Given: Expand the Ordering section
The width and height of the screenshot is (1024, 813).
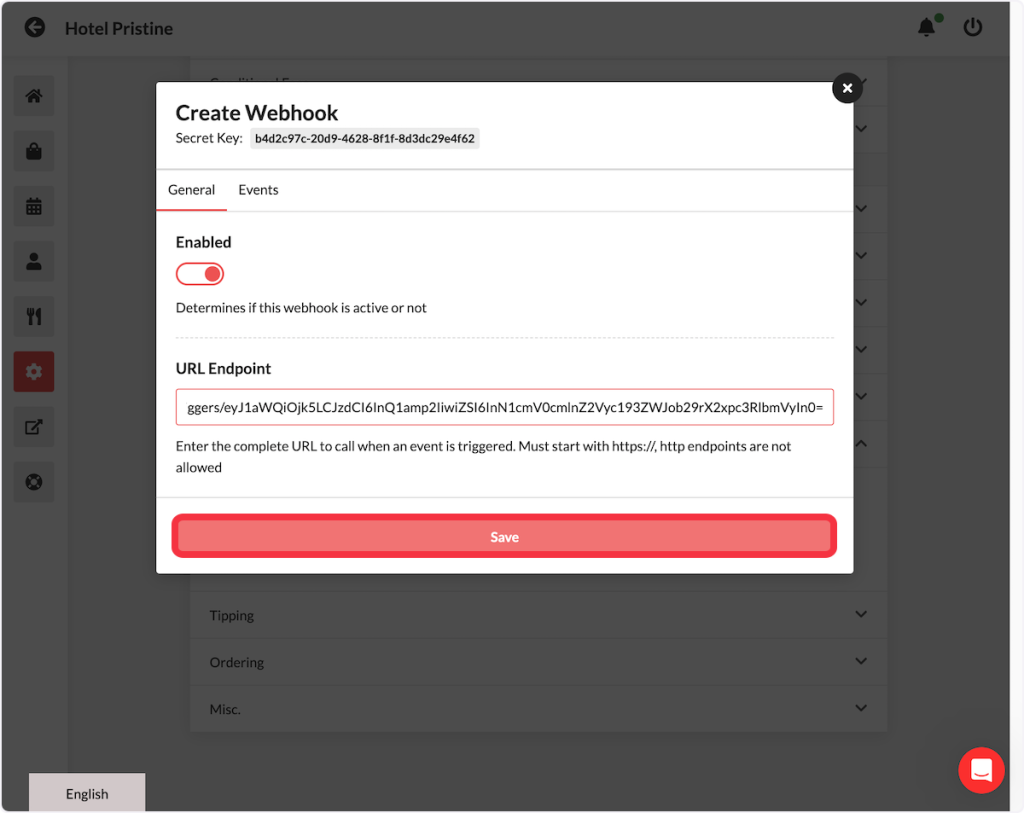Looking at the screenshot, I should tap(538, 662).
